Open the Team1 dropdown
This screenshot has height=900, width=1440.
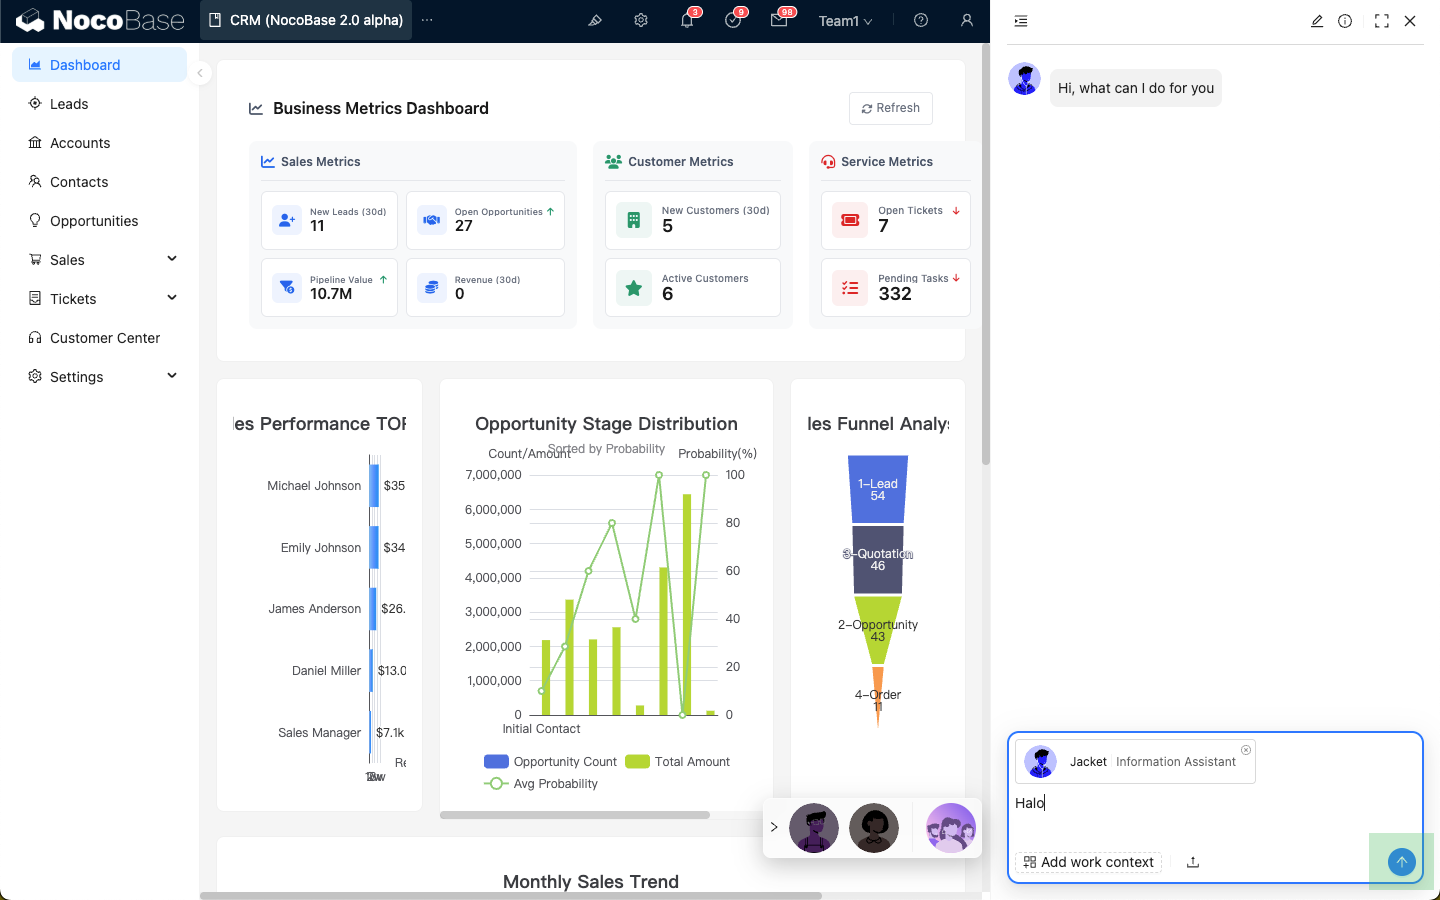tap(845, 21)
